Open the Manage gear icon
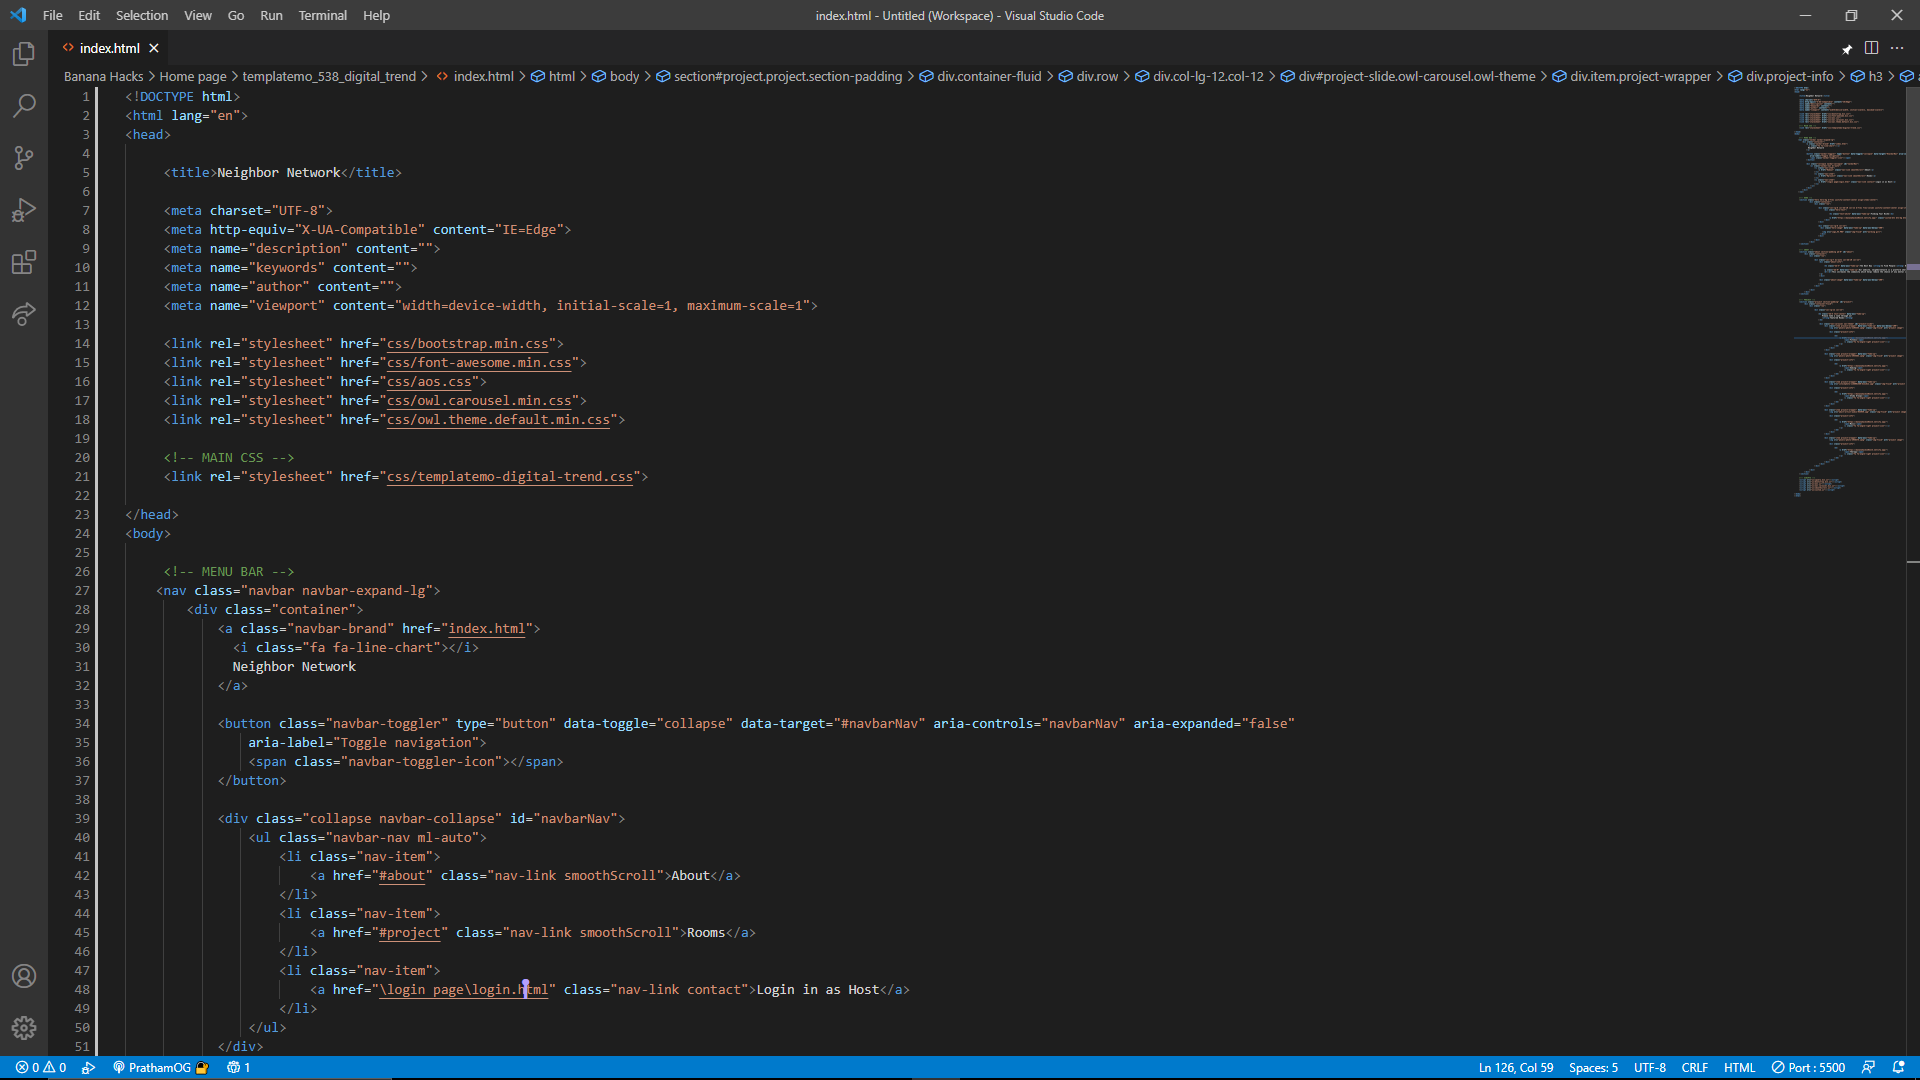The image size is (1920, 1080). tap(24, 1028)
